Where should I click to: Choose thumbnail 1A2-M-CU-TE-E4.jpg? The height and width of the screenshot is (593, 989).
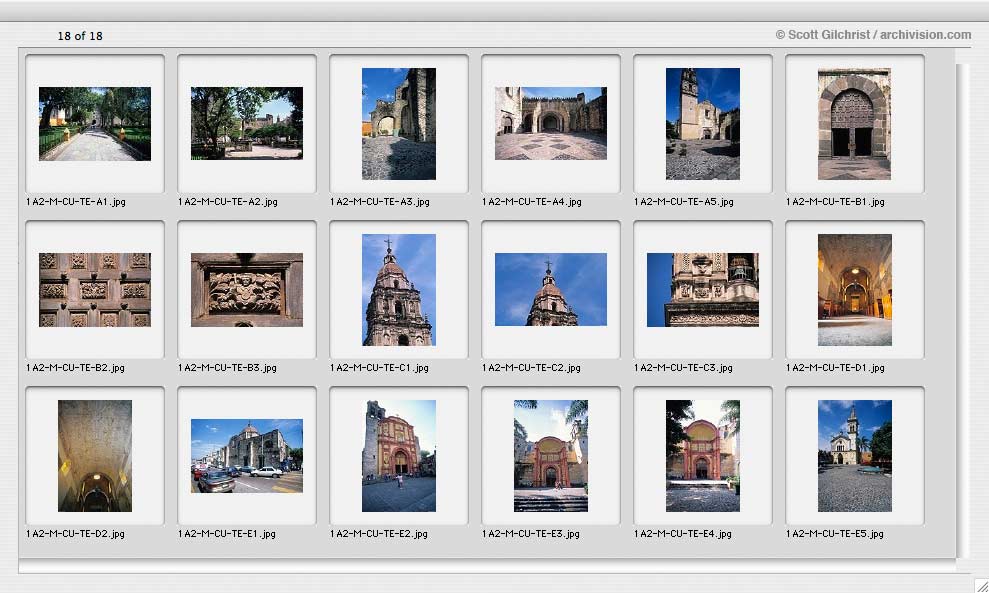(703, 455)
